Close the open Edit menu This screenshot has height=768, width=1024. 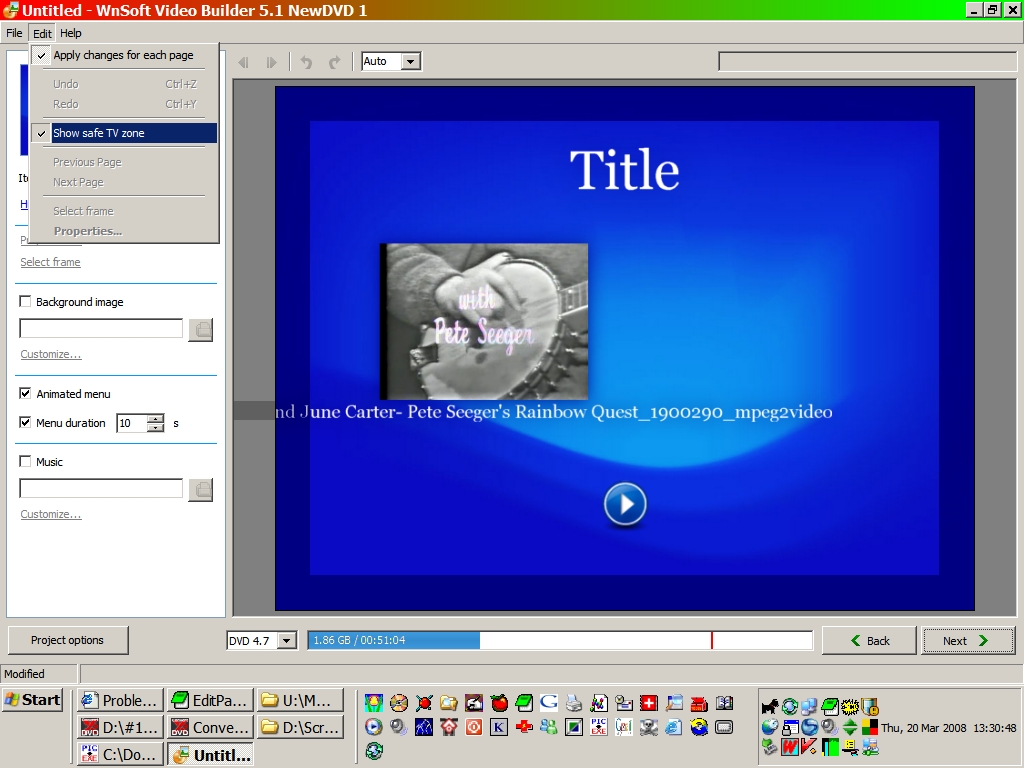tap(42, 33)
